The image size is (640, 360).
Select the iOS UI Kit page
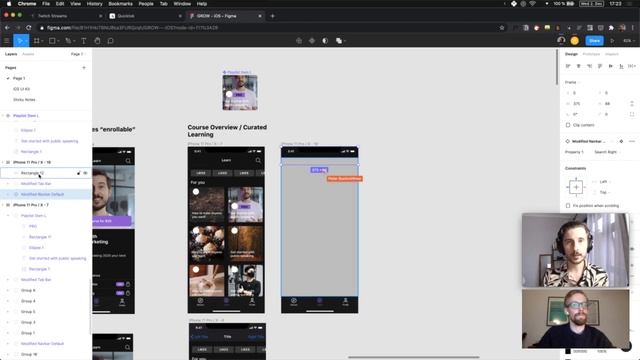[x=21, y=89]
